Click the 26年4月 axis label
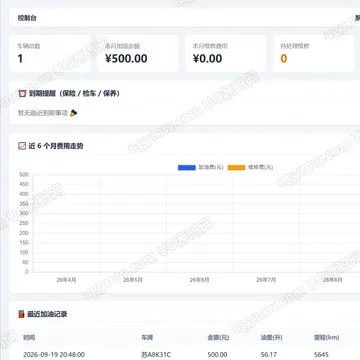The width and height of the screenshot is (360, 360). [66, 280]
